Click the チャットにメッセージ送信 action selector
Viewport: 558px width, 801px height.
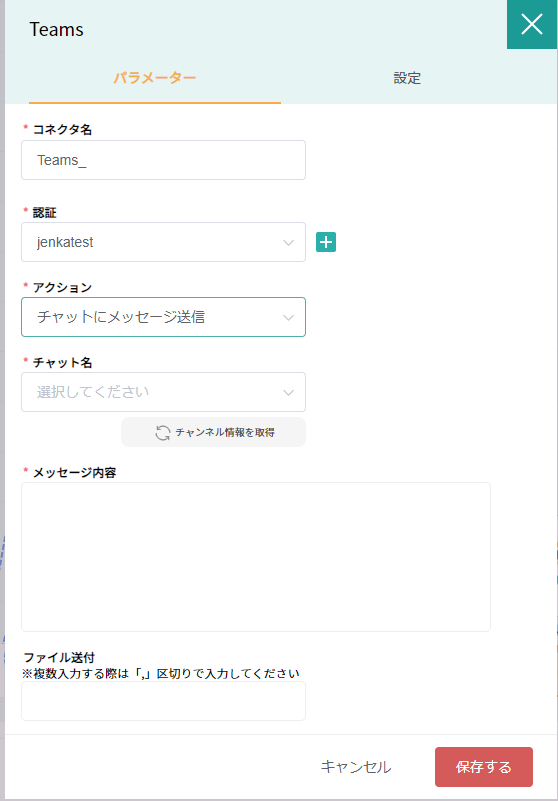coord(164,317)
